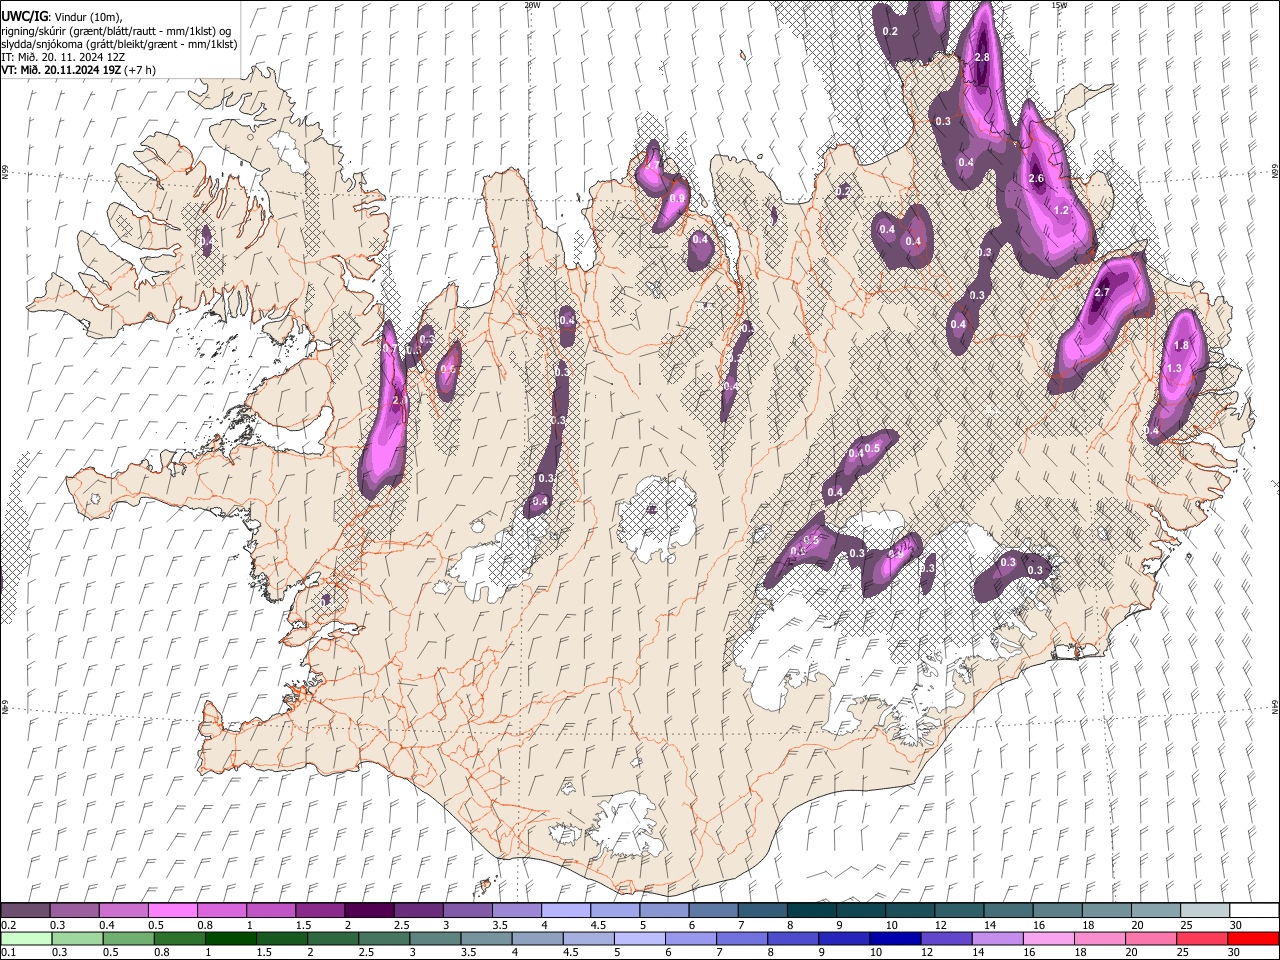Pick the bright magenta 0.5–0.8 snow swatch
The image size is (1280, 960).
(173, 911)
